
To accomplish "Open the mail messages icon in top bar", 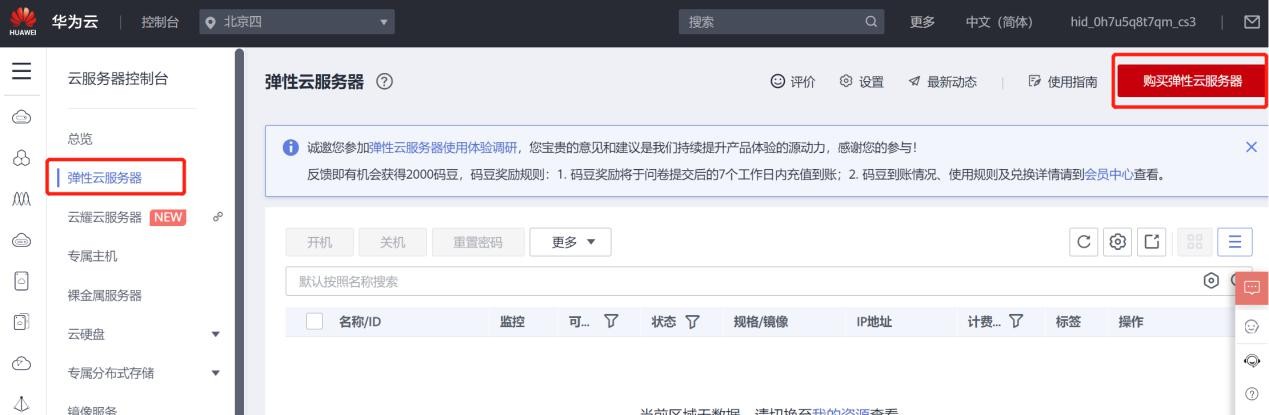I will click(x=1250, y=21).
